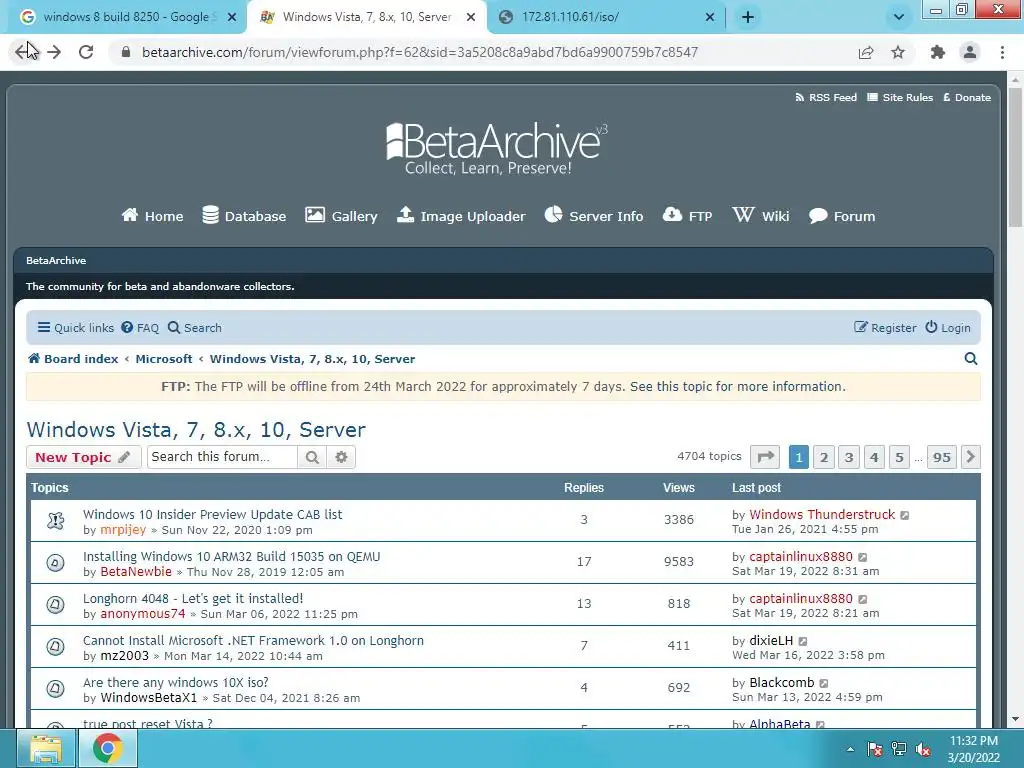Go to page 5 of topics
Viewport: 1024px width, 768px height.
899,457
